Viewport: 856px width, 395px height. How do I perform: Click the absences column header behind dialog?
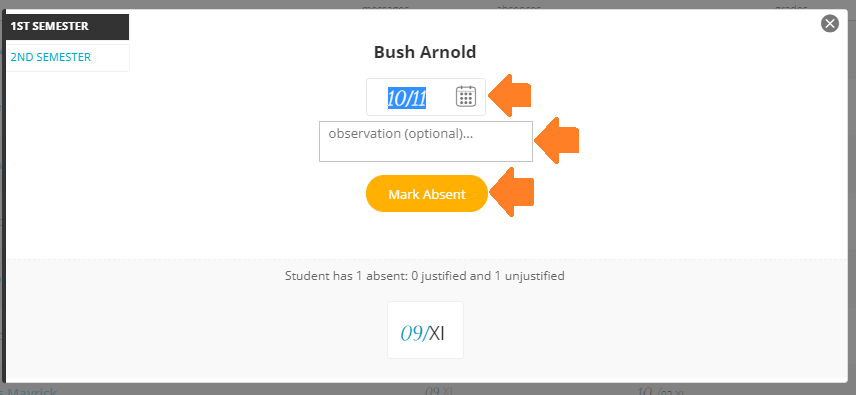click(x=519, y=7)
